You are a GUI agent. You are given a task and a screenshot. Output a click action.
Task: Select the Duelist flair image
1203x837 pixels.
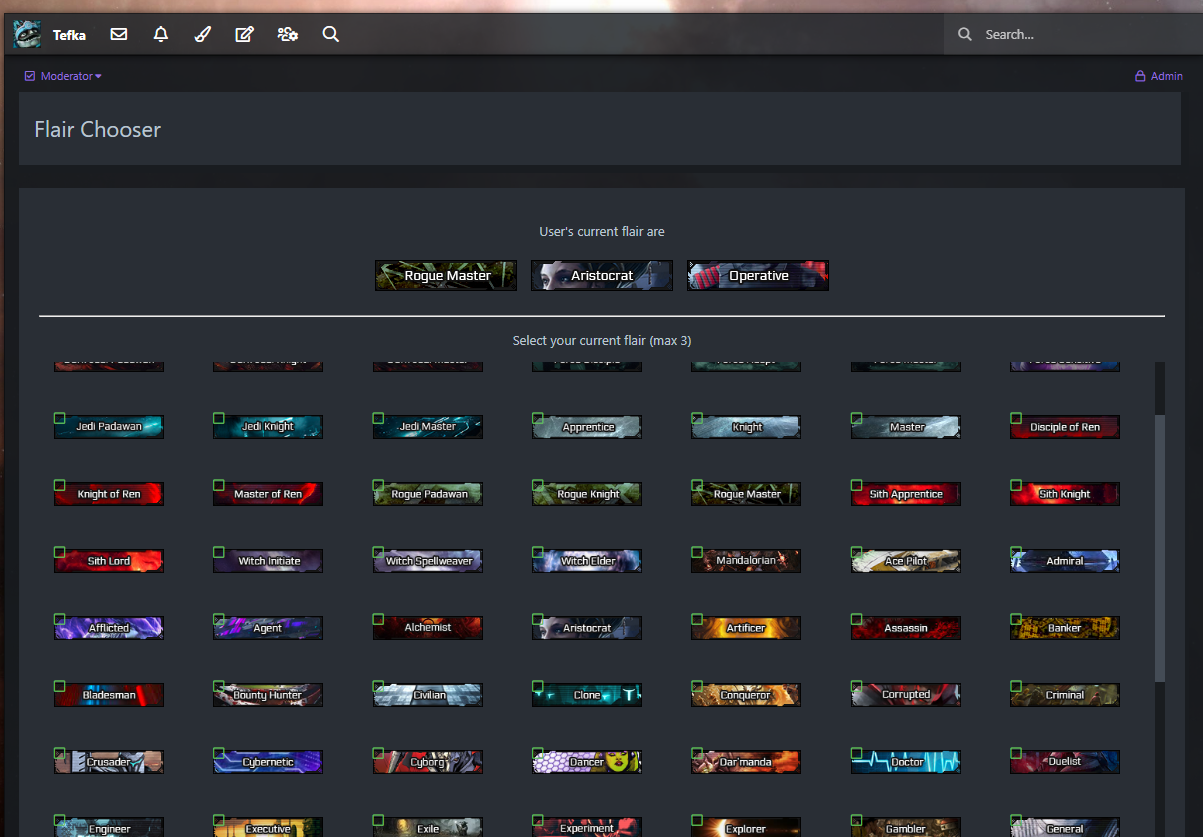[1065, 762]
